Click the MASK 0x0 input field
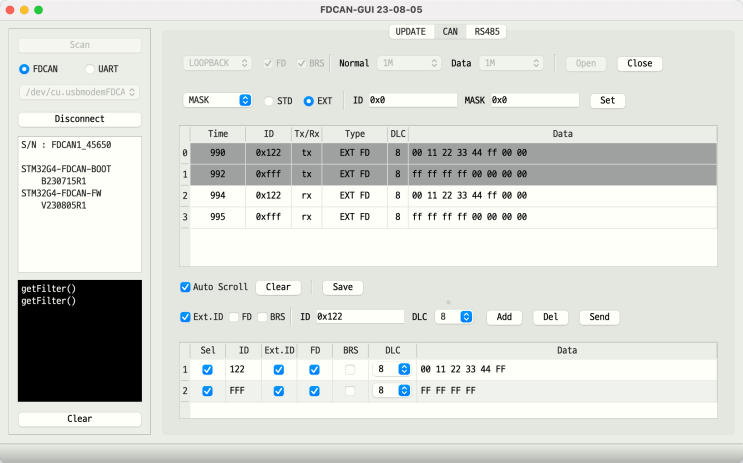Image resolution: width=743 pixels, height=463 pixels. click(x=535, y=100)
